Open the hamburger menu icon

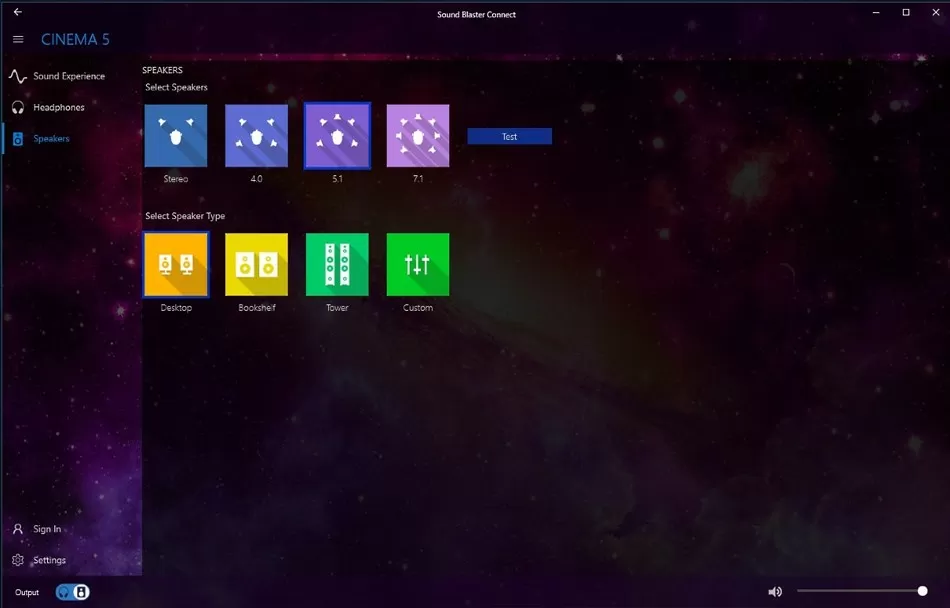click(x=18, y=39)
